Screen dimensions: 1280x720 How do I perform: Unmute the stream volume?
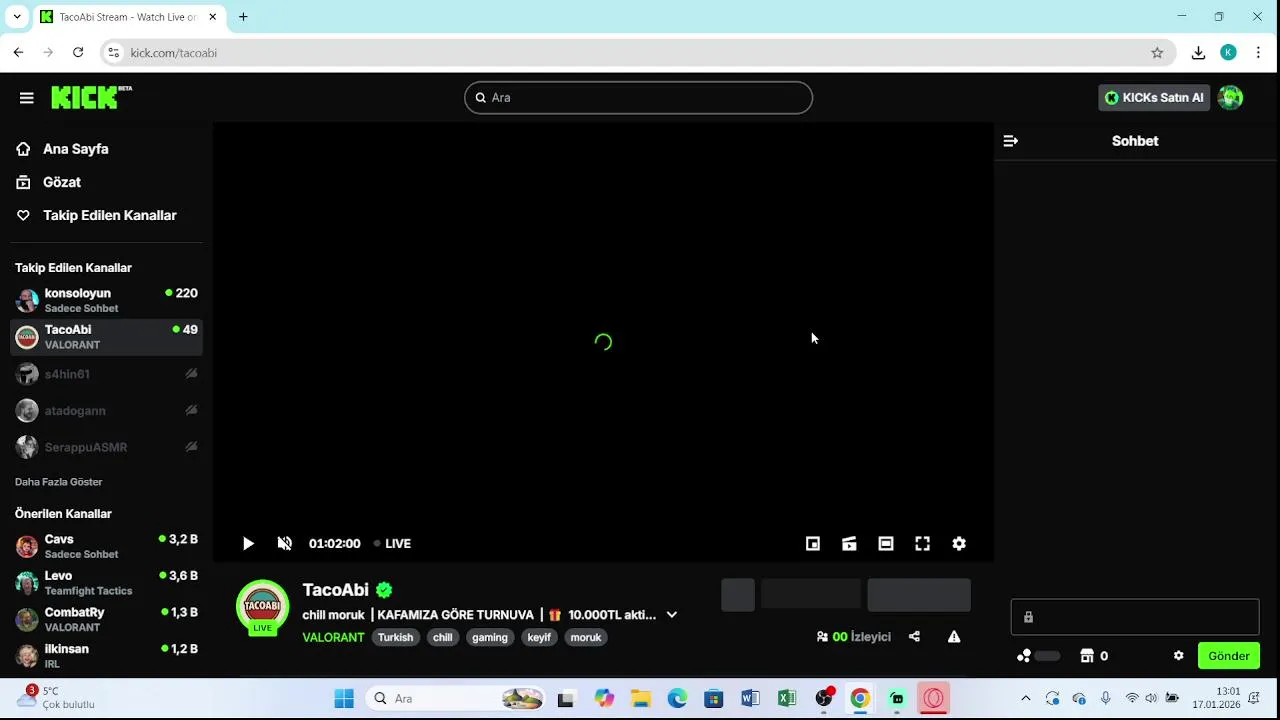285,544
